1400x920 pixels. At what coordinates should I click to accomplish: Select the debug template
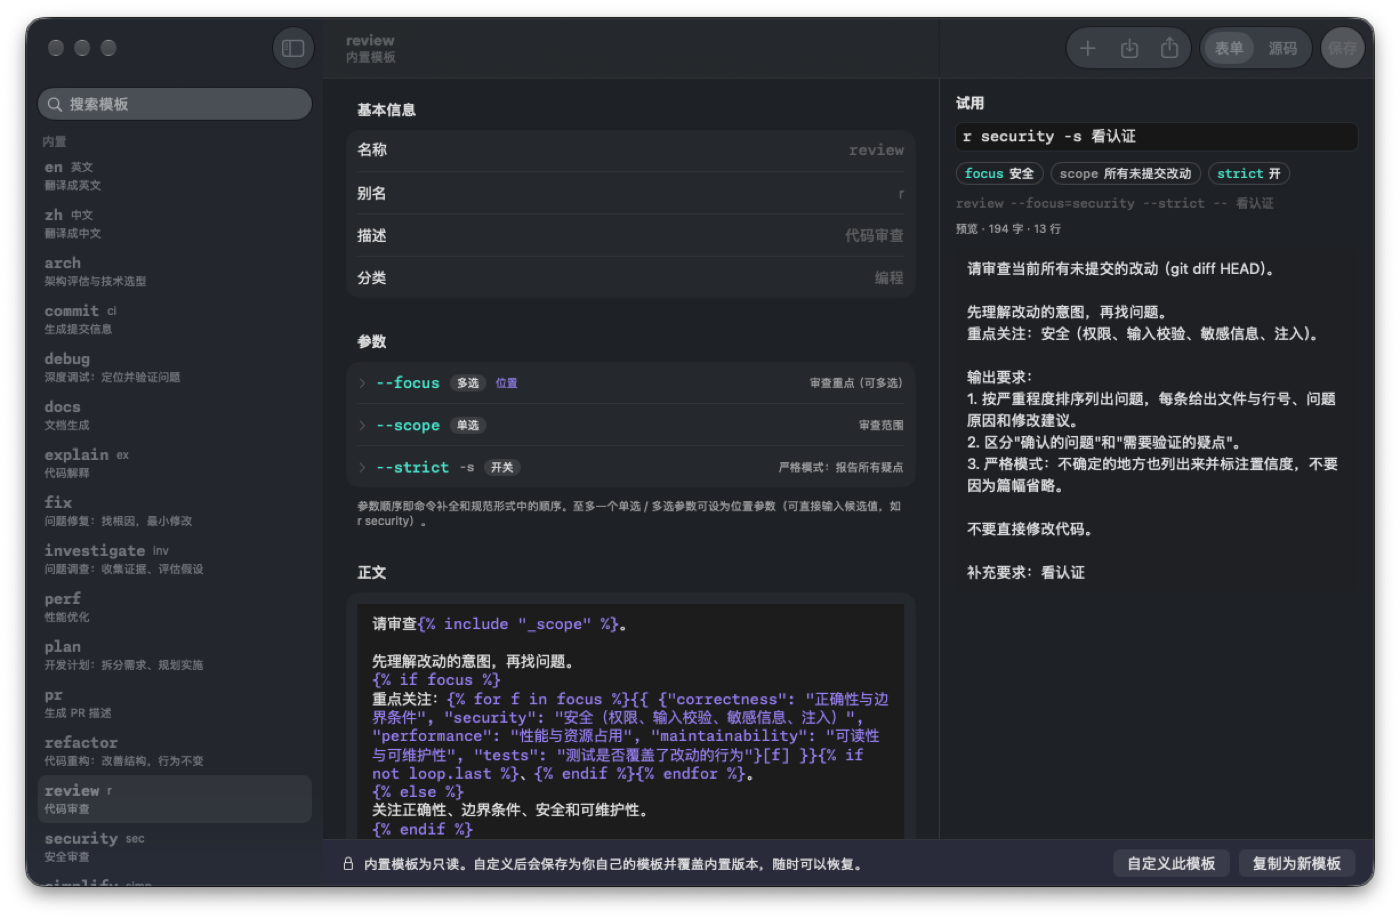[175, 367]
